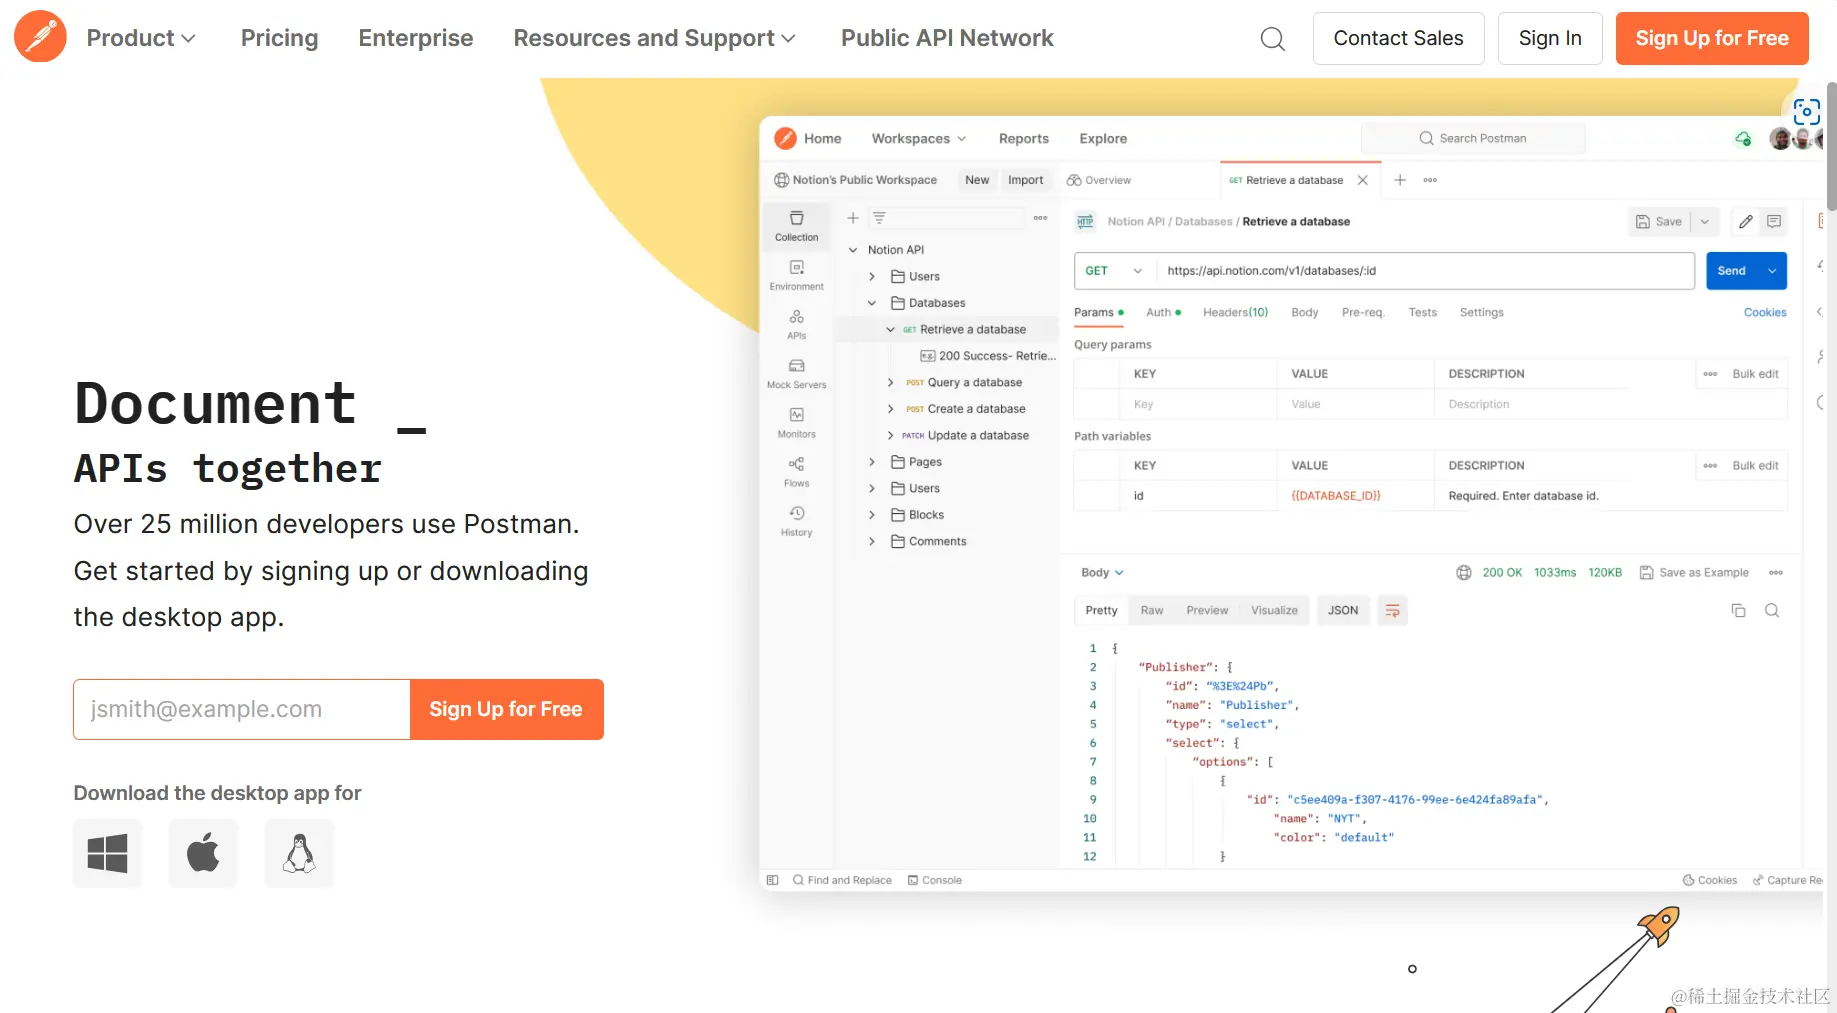The height and width of the screenshot is (1013, 1837).
Task: Expand the Pages folder
Action: [x=872, y=462]
